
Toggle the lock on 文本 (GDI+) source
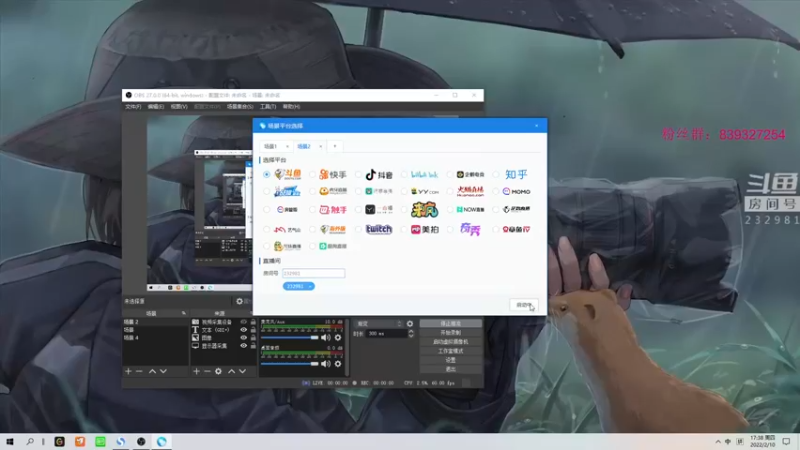(x=253, y=330)
